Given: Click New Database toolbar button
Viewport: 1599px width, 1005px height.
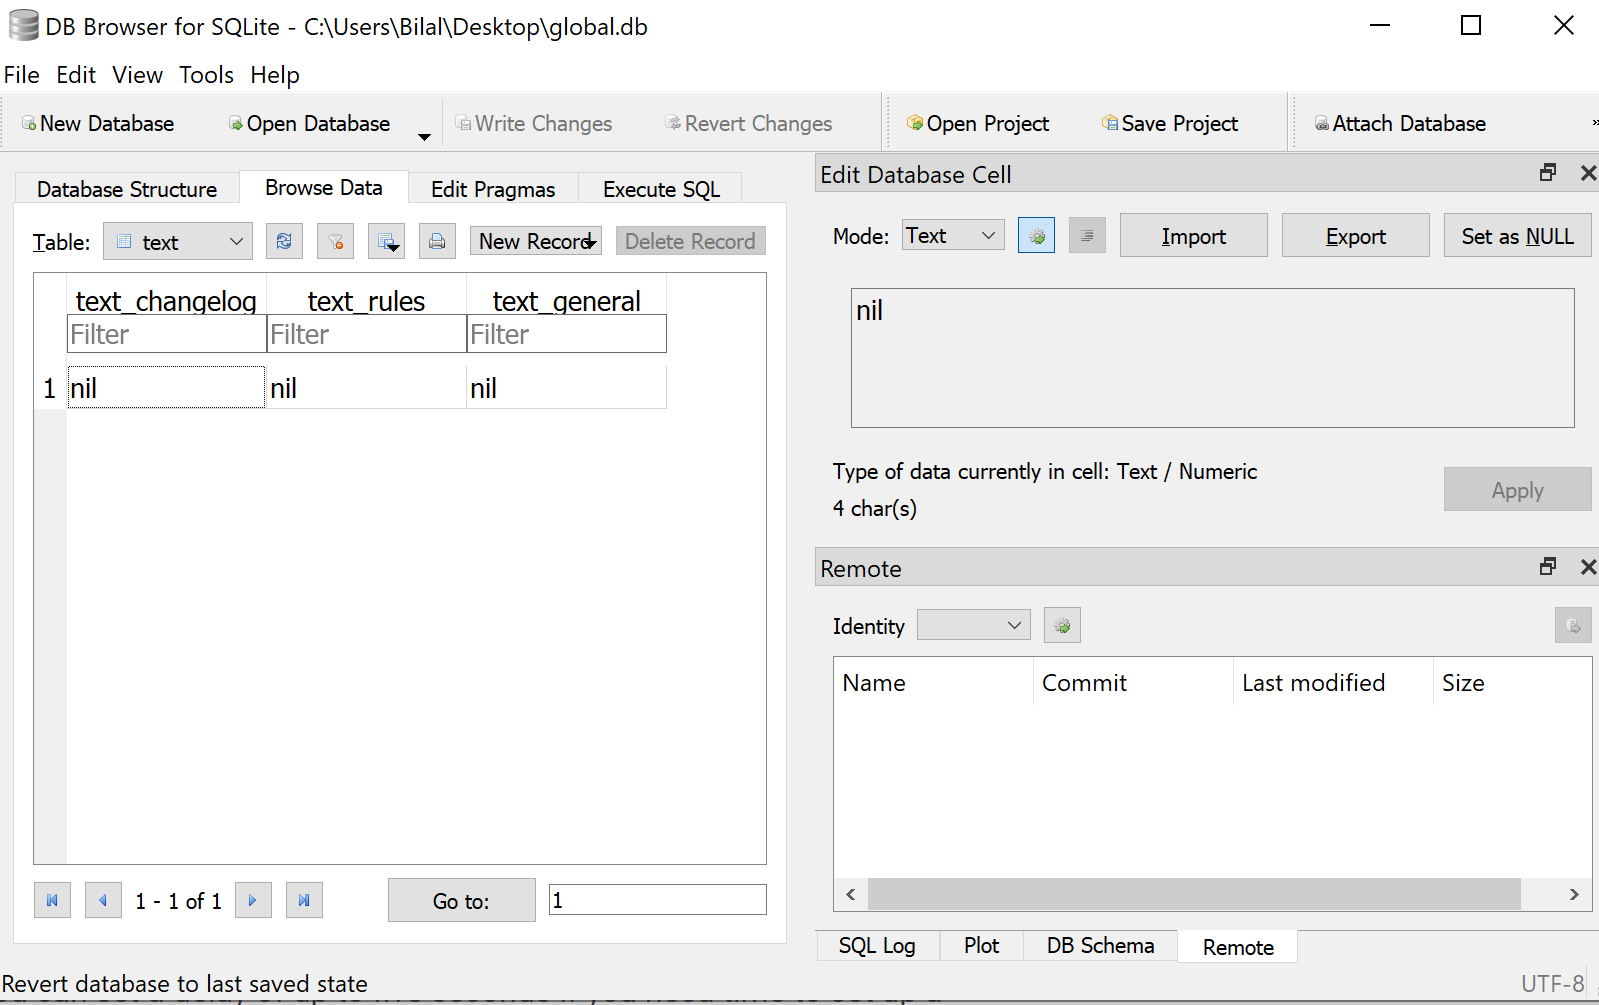Looking at the screenshot, I should point(98,123).
